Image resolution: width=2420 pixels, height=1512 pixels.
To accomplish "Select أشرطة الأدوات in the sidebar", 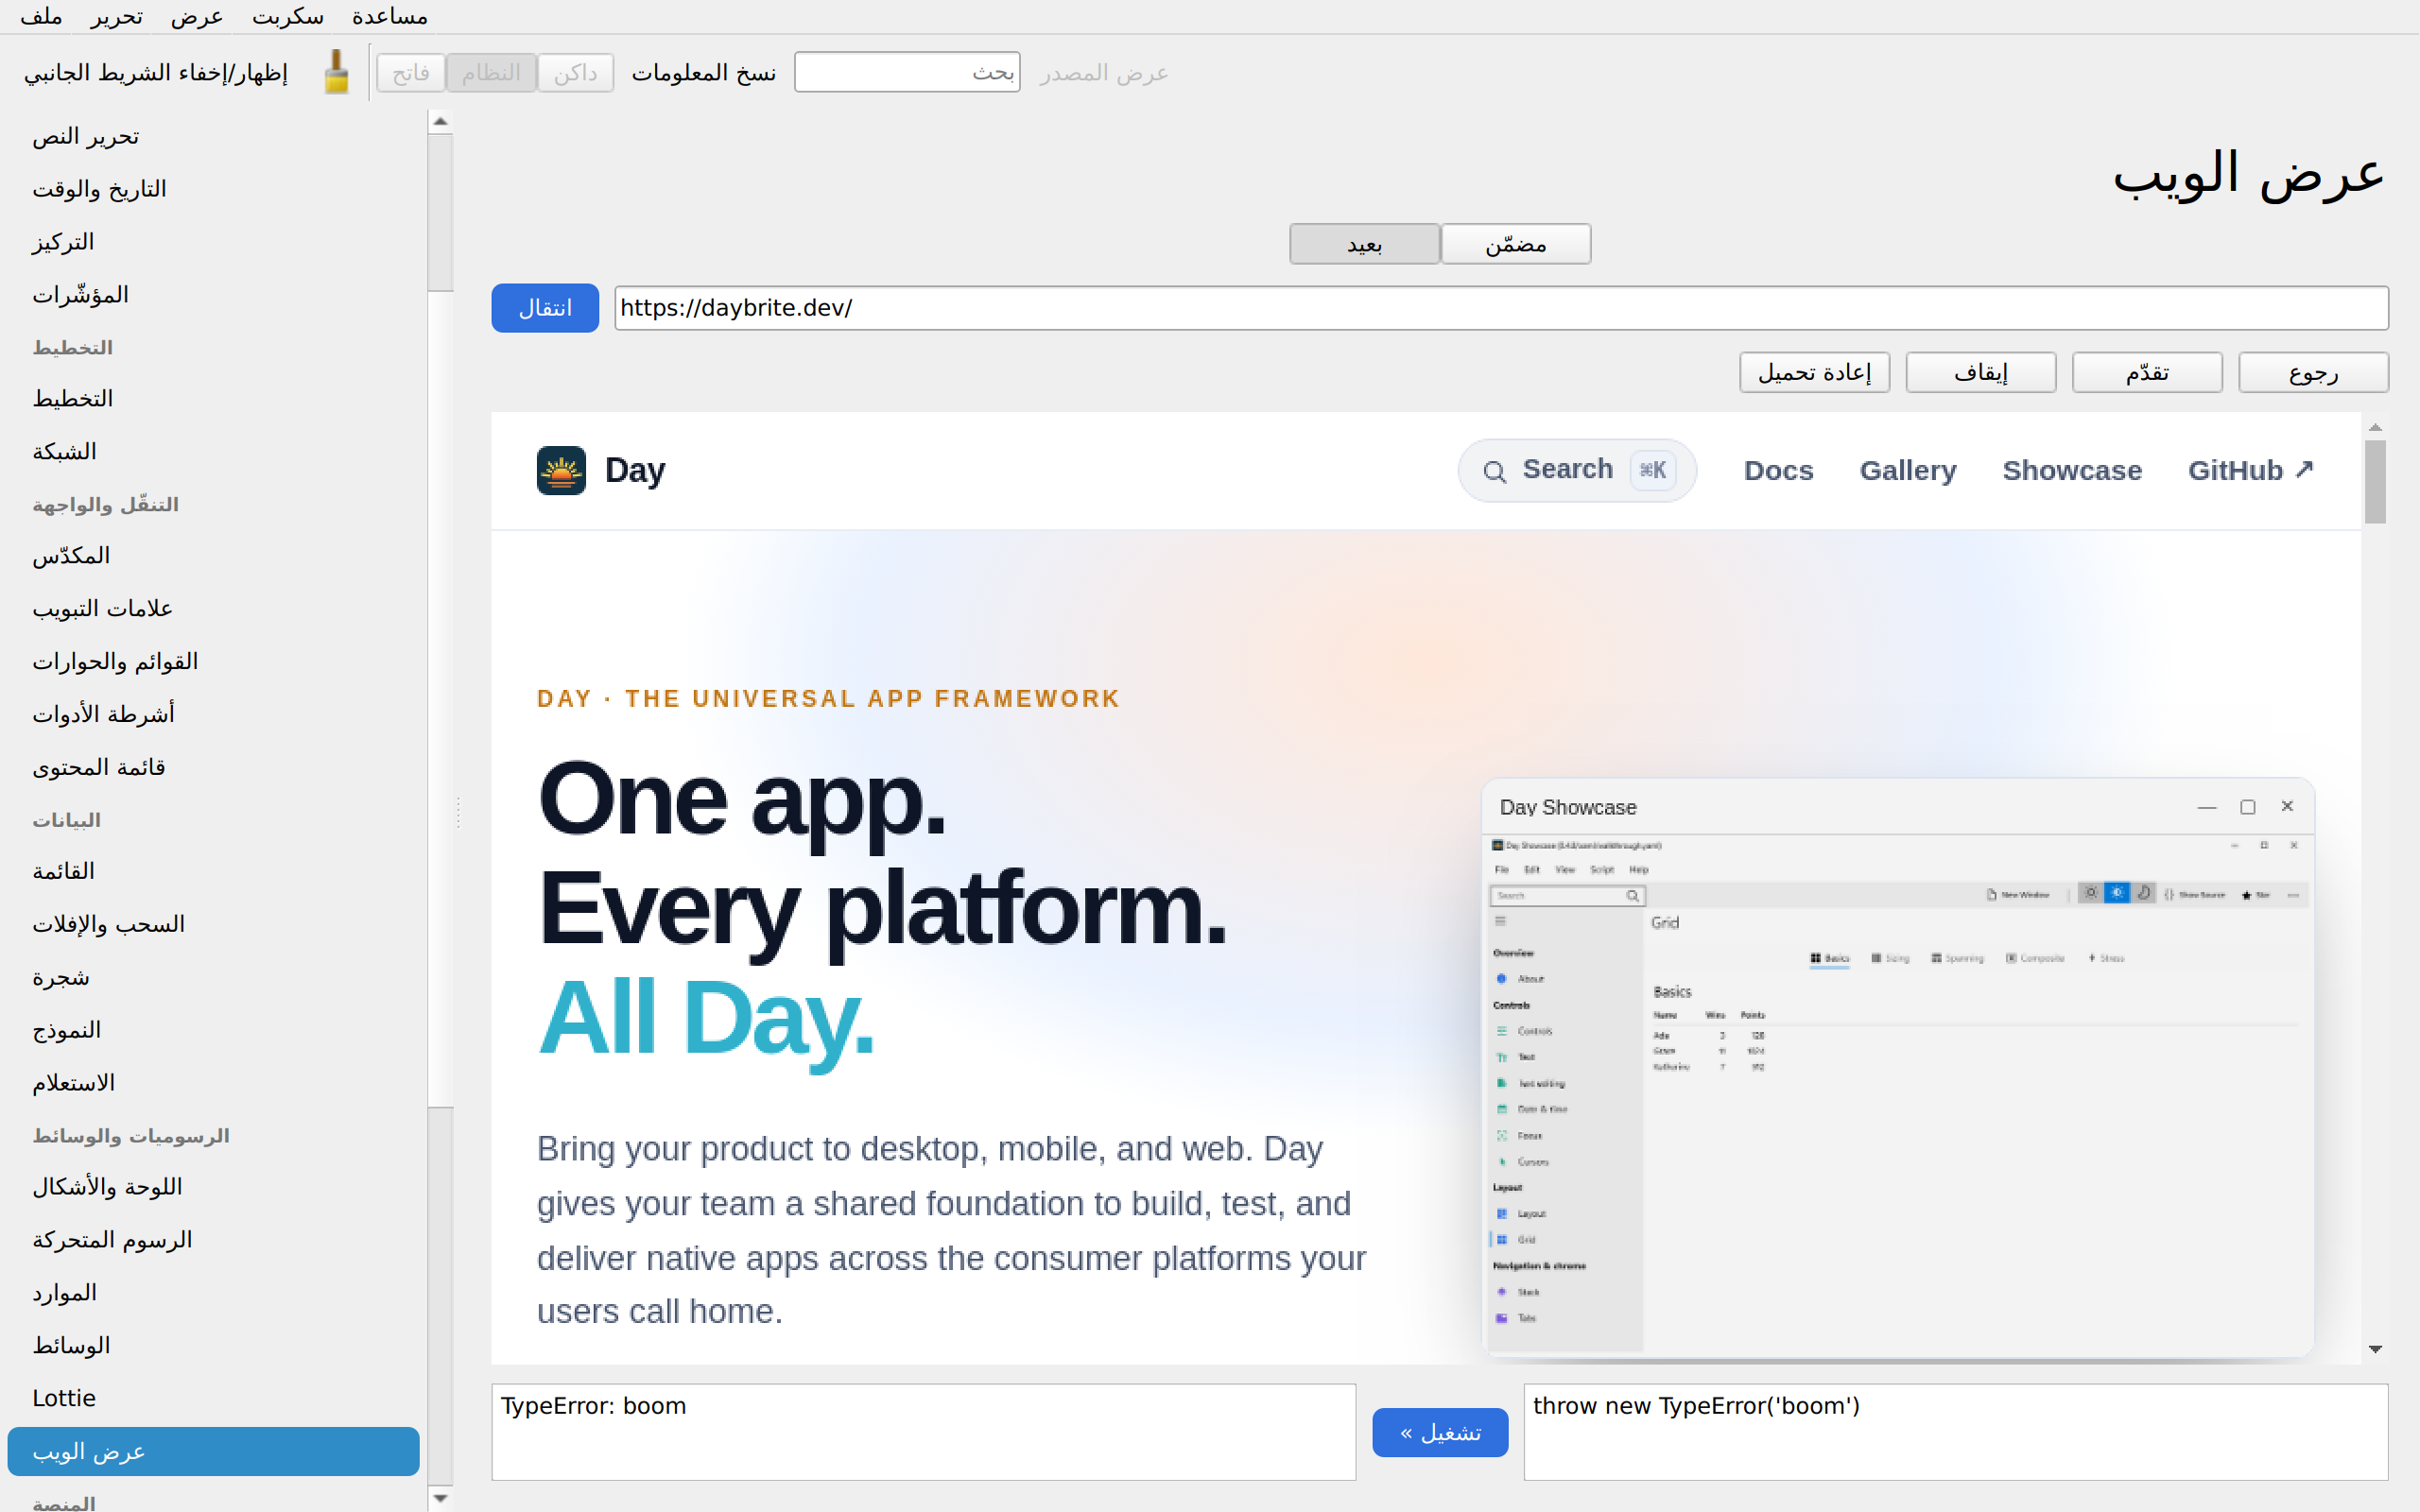I will tap(213, 714).
